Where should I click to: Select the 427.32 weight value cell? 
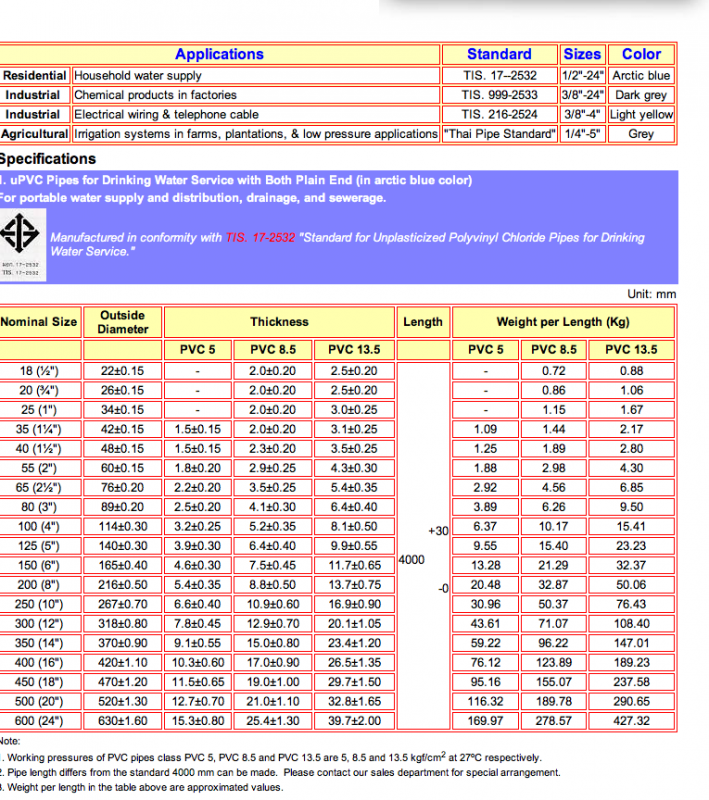[x=631, y=721]
